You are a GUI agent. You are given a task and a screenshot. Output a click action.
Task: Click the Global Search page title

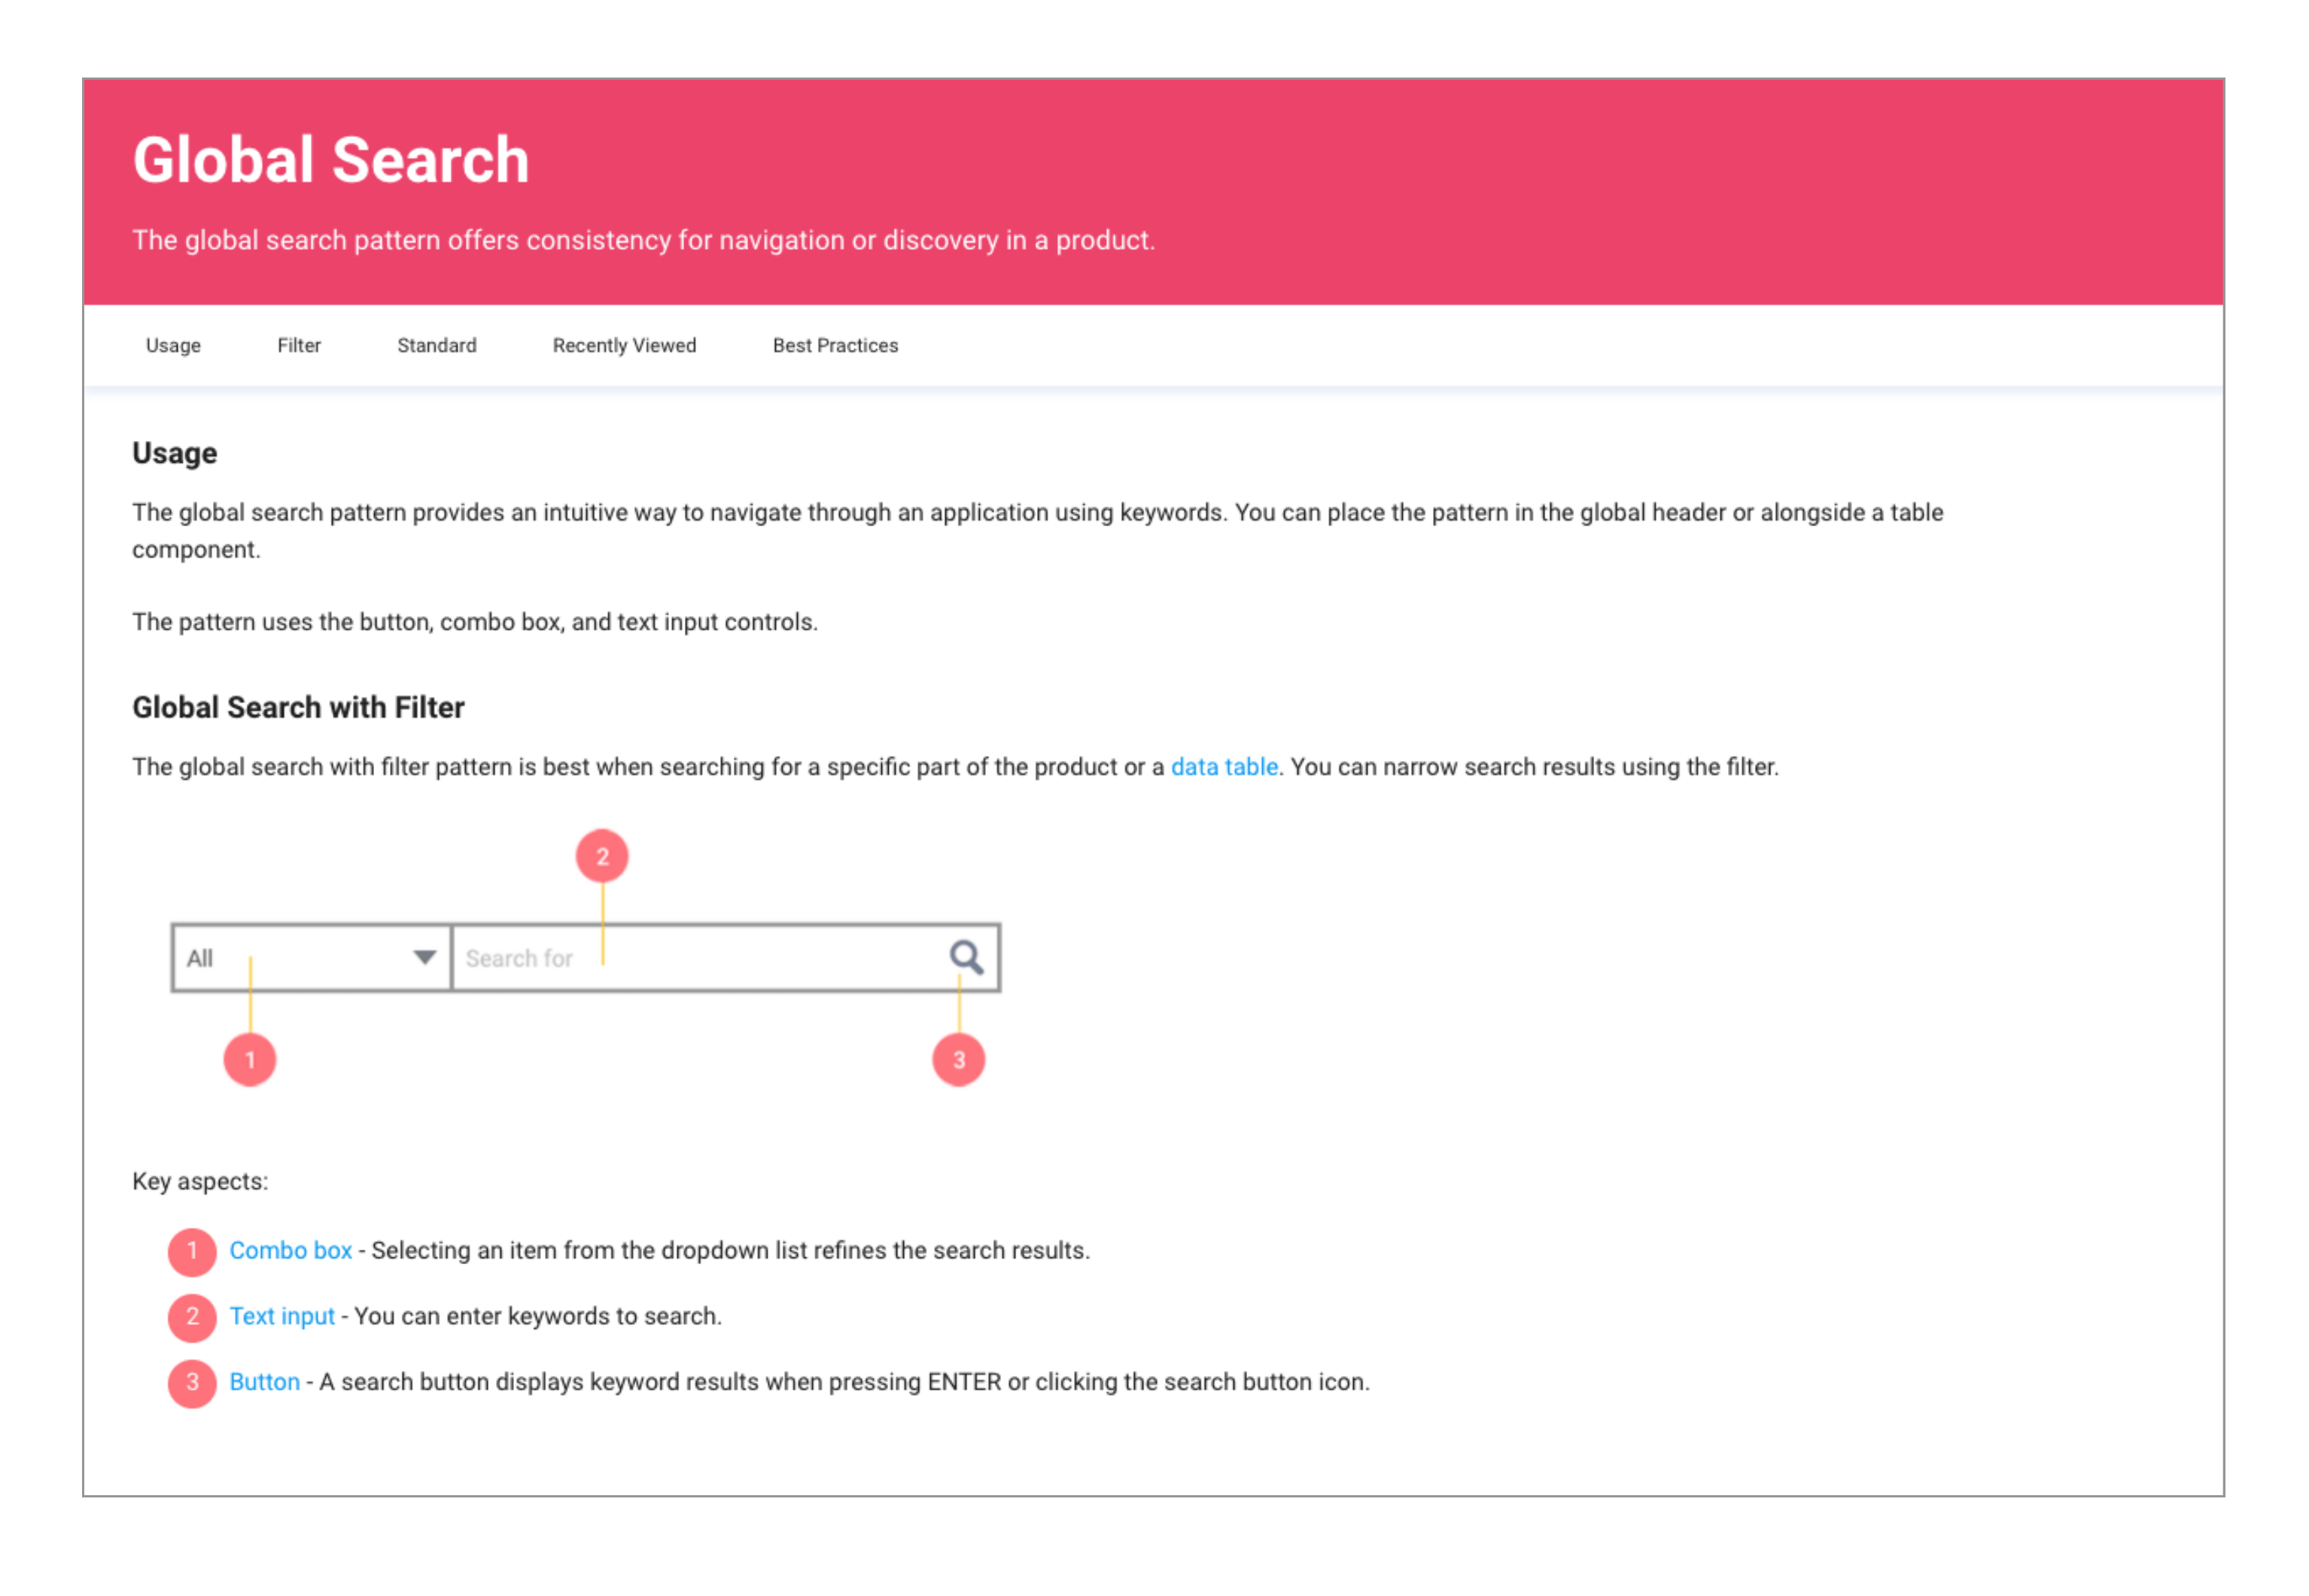click(331, 160)
